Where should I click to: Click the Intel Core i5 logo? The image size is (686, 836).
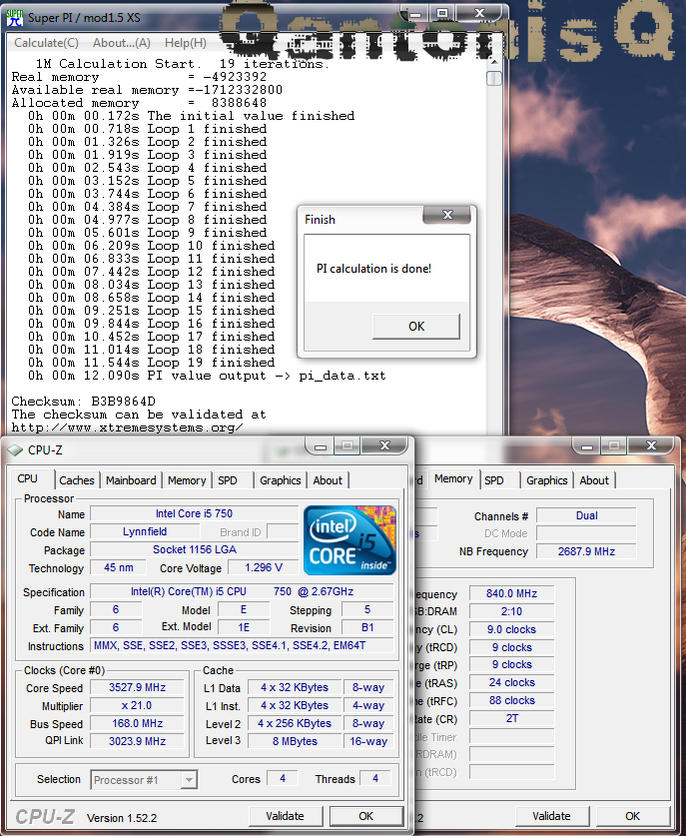pyautogui.click(x=350, y=540)
